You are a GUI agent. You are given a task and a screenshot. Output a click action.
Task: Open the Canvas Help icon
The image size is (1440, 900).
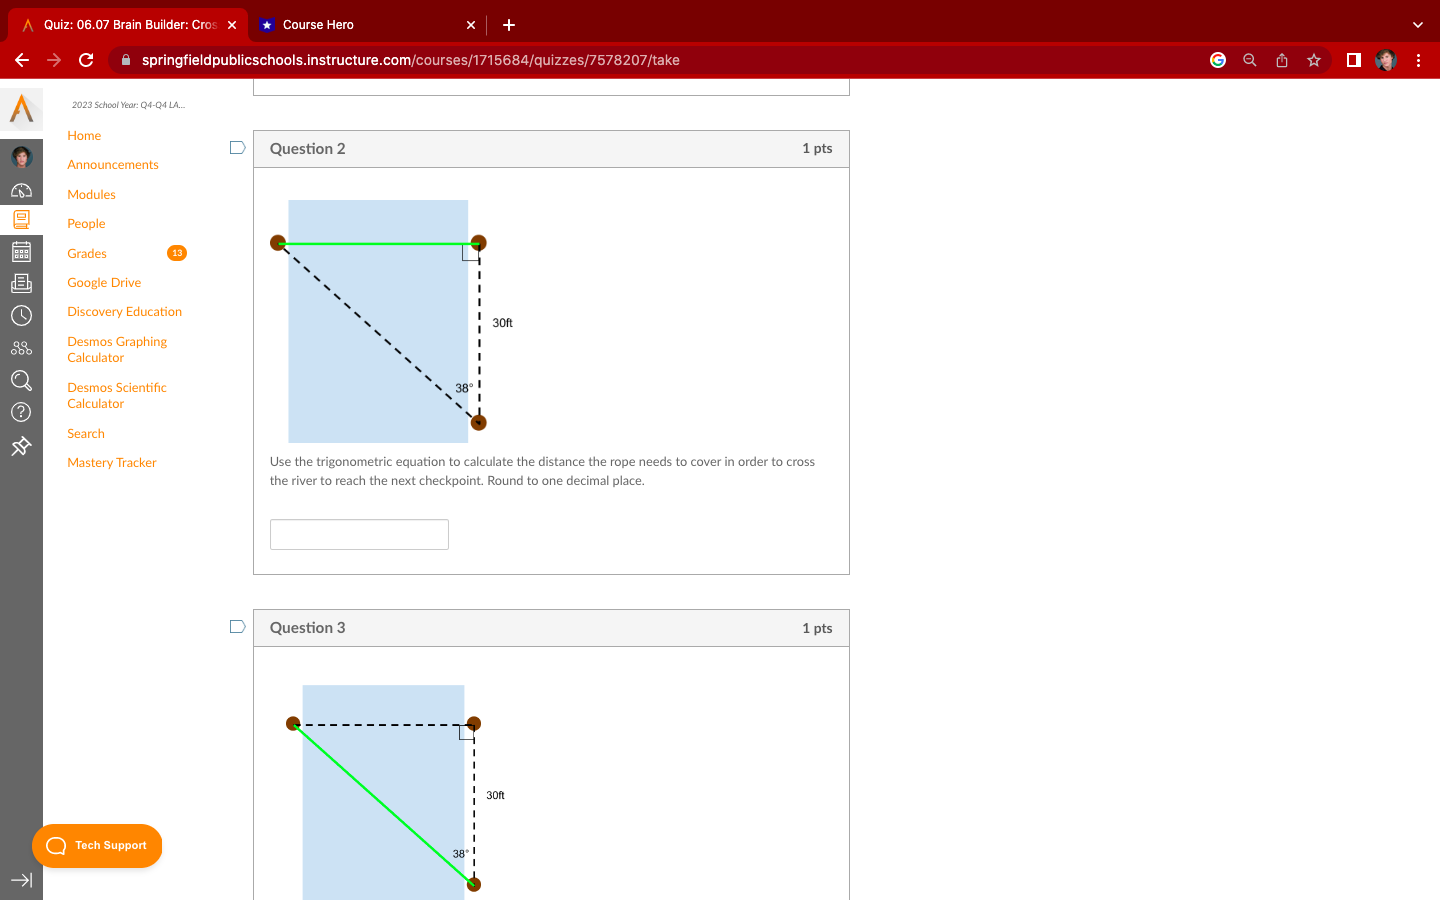pos(21,412)
